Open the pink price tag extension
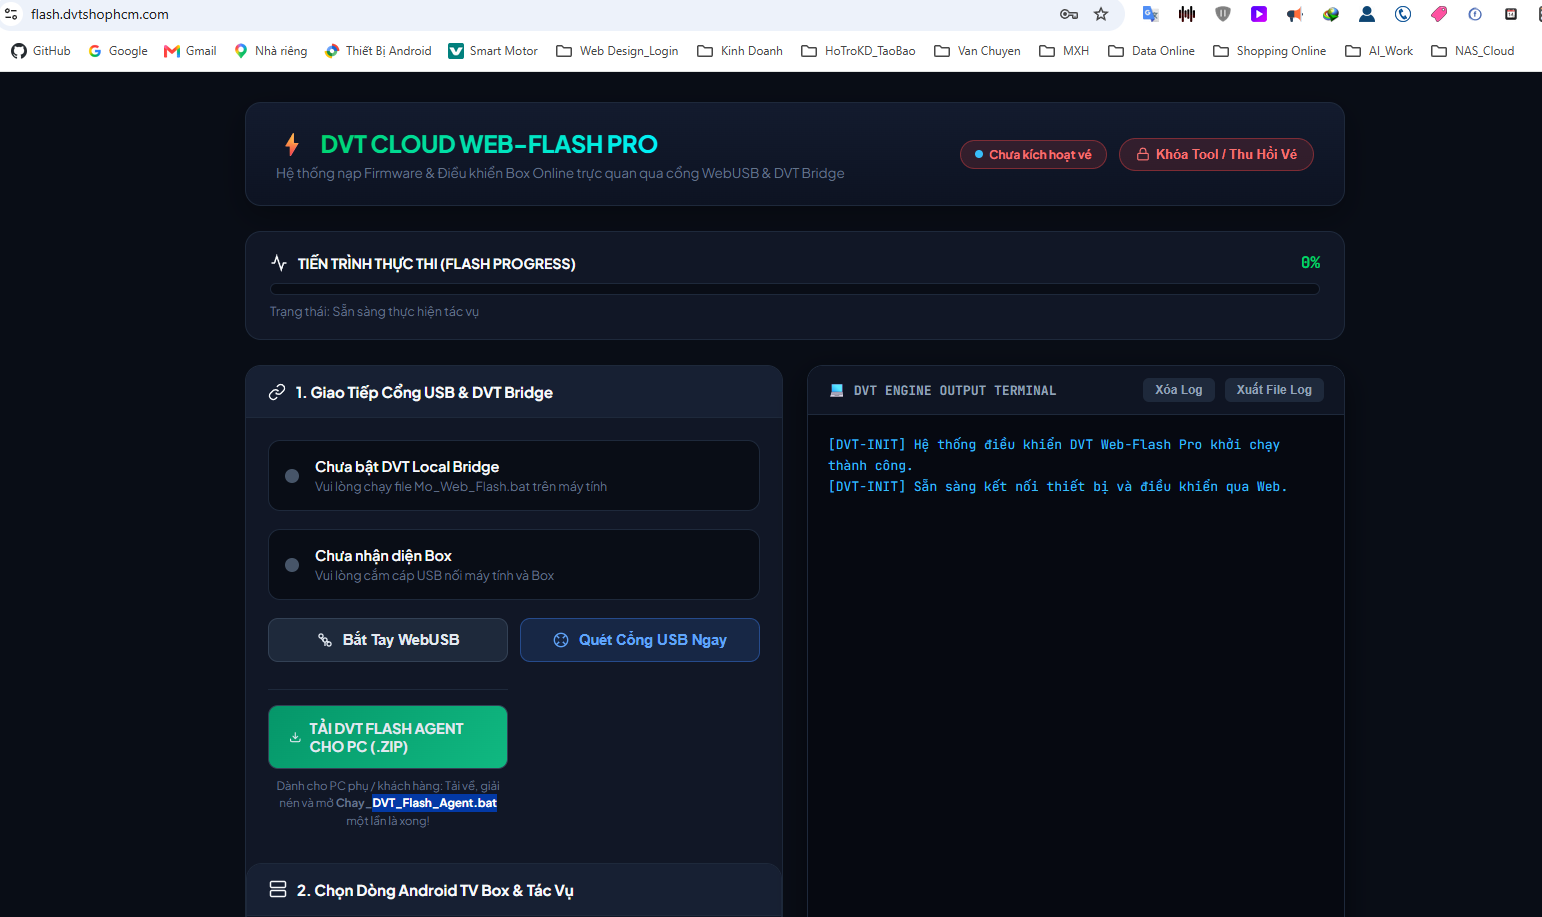The image size is (1542, 917). click(1439, 14)
